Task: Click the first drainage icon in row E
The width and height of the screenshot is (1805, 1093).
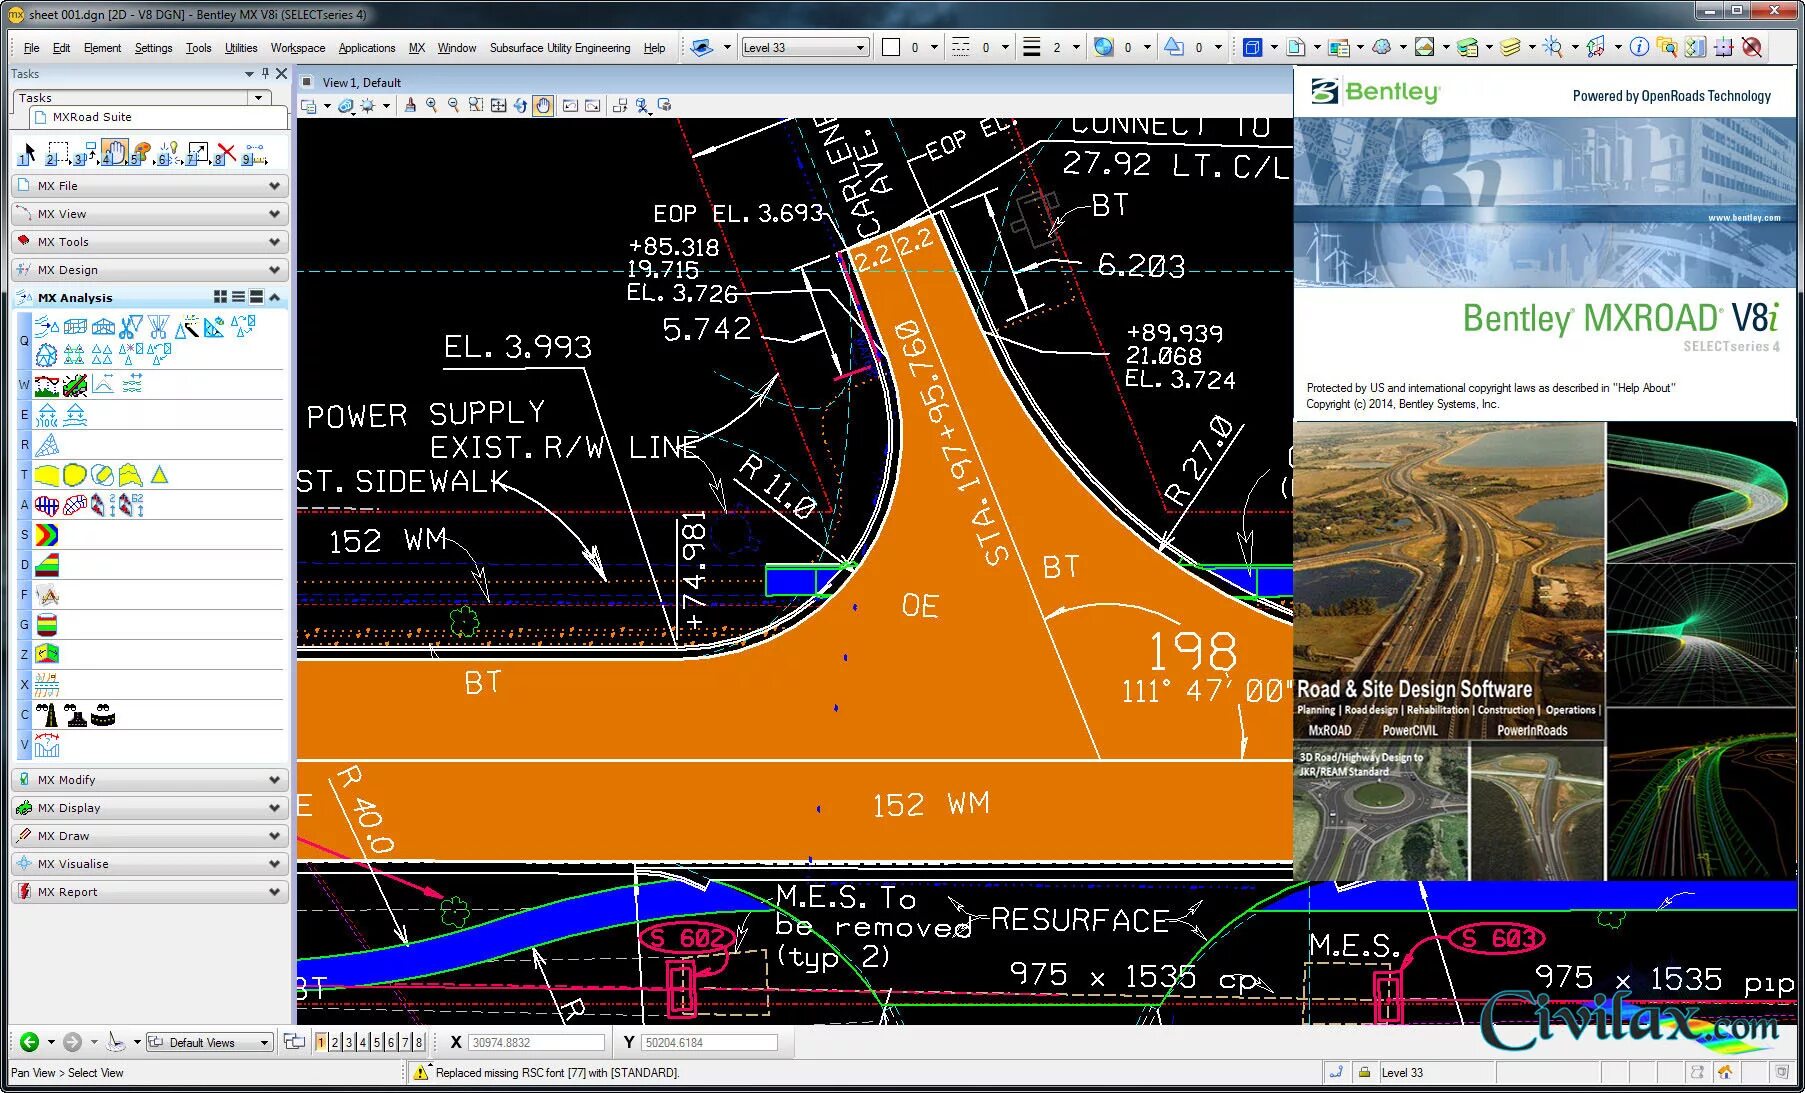Action: [47, 415]
